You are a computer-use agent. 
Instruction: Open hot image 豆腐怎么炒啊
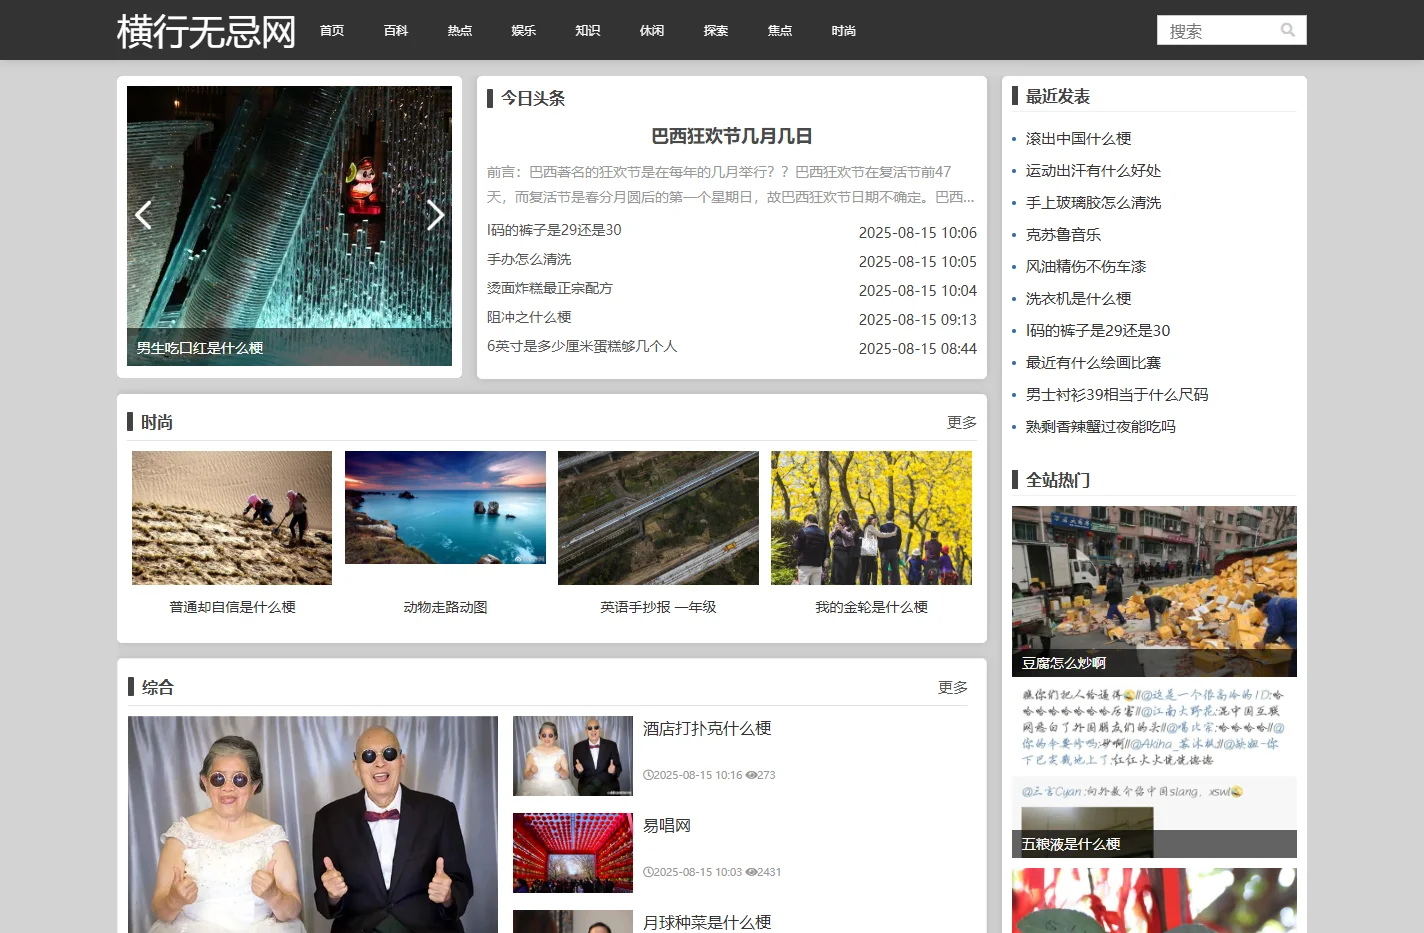point(1154,591)
